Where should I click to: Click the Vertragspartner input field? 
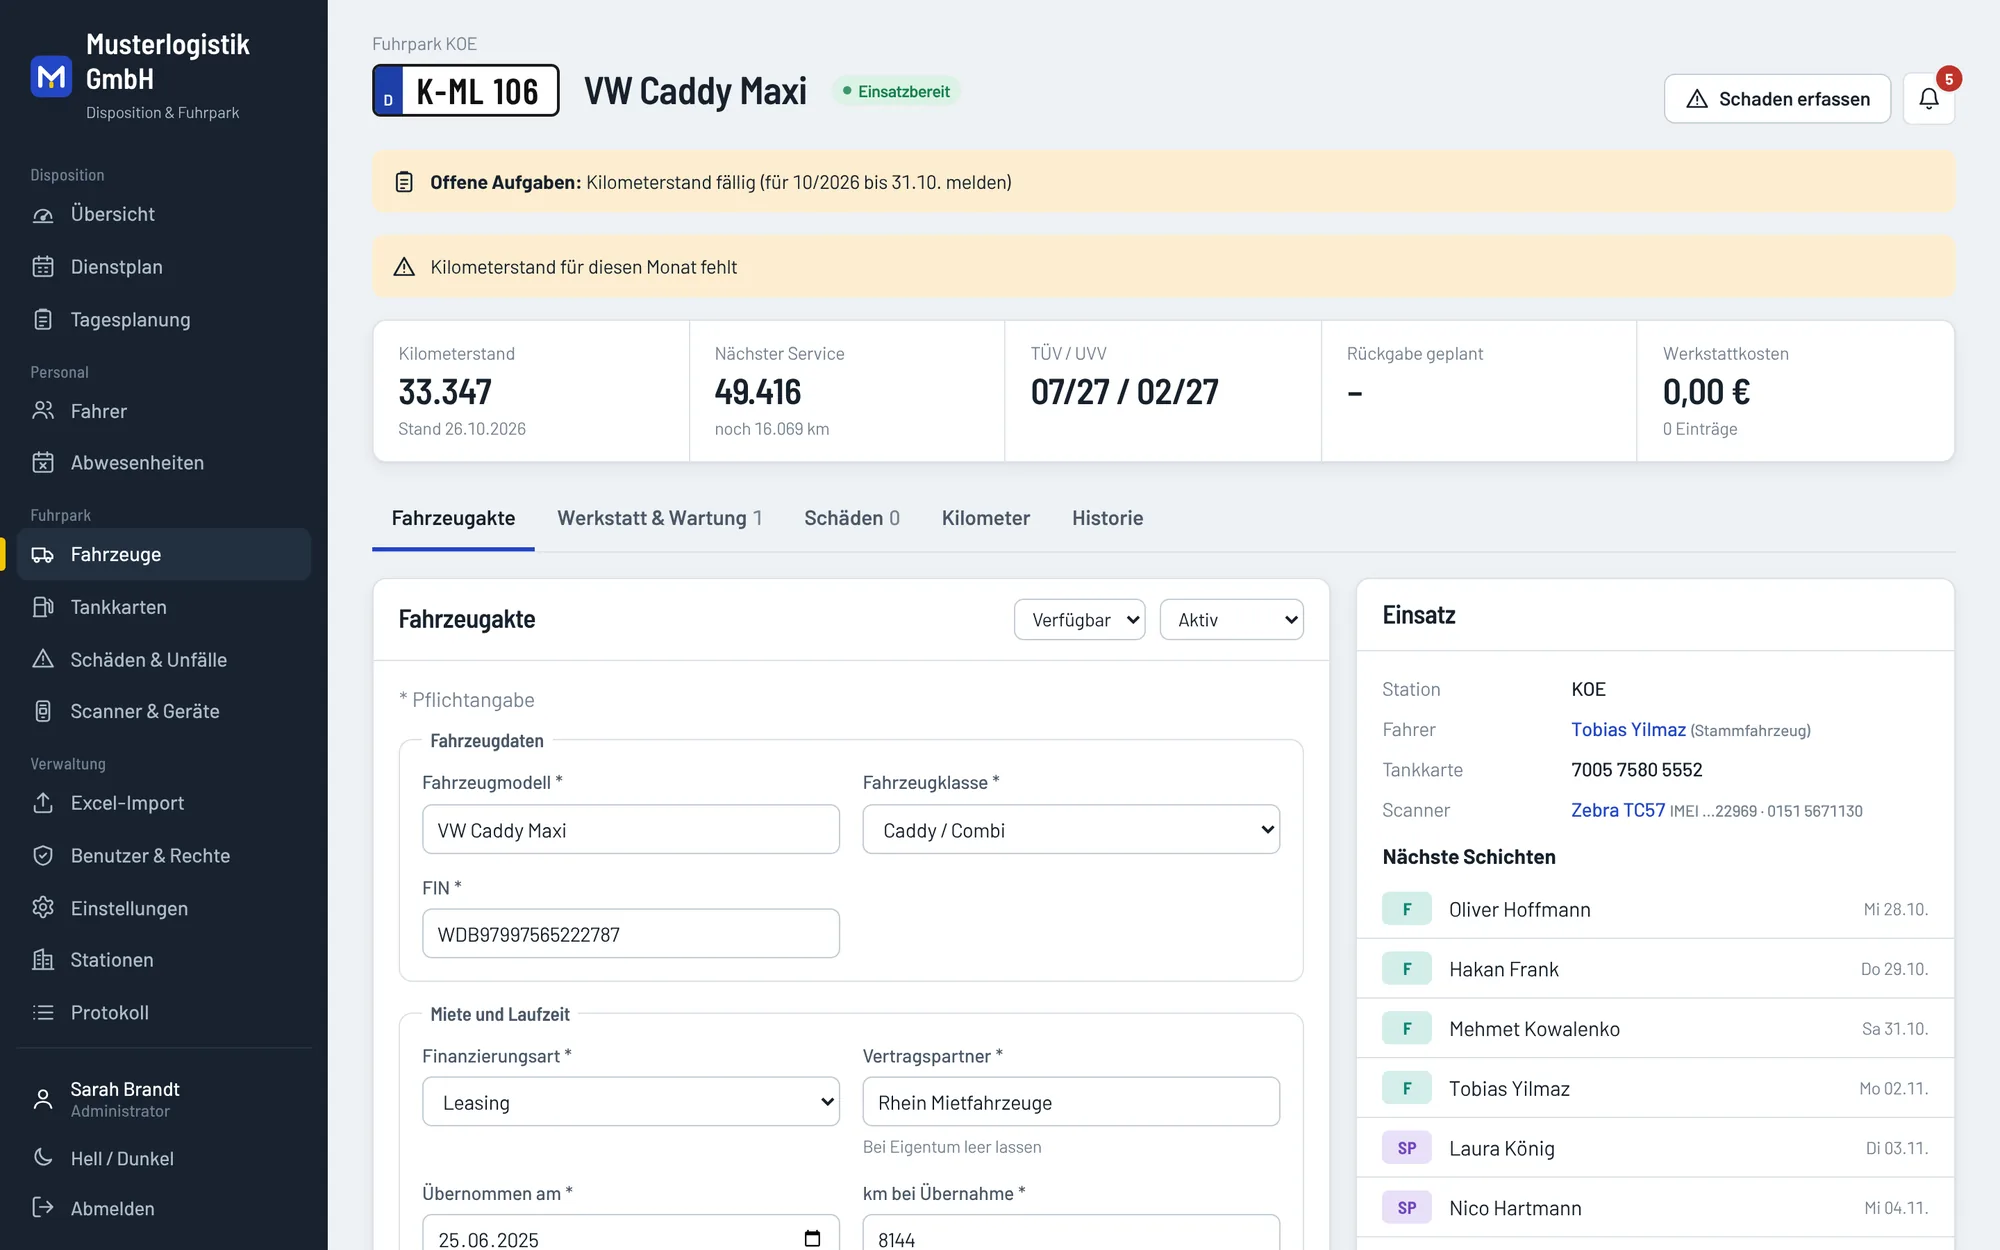[x=1071, y=1102]
